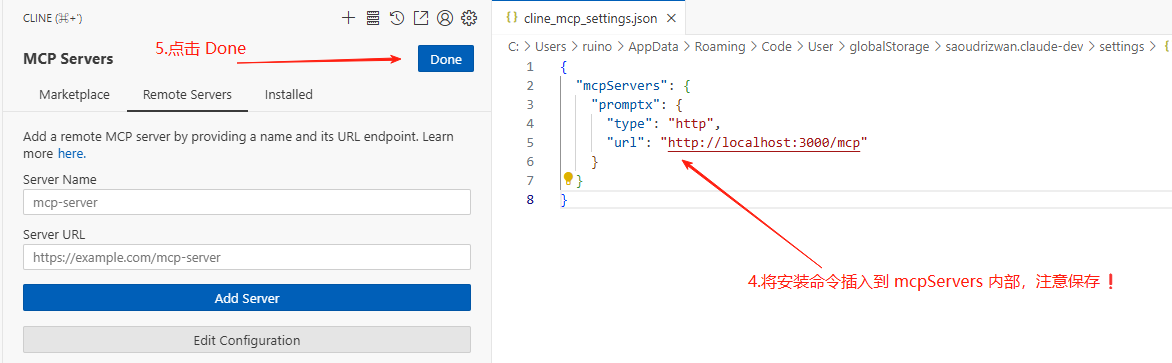Click the "type" key on line 4
The width and height of the screenshot is (1172, 363).
628,123
